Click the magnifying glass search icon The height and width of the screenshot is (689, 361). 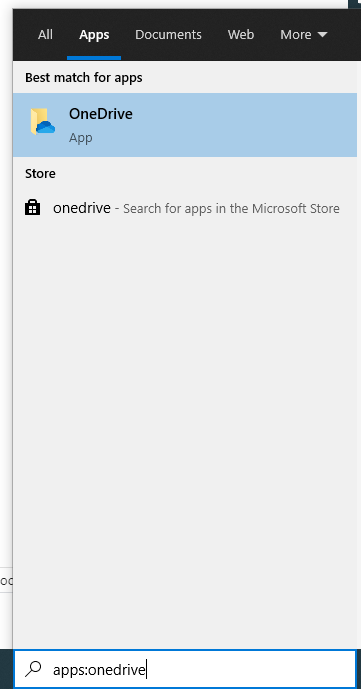(33, 669)
